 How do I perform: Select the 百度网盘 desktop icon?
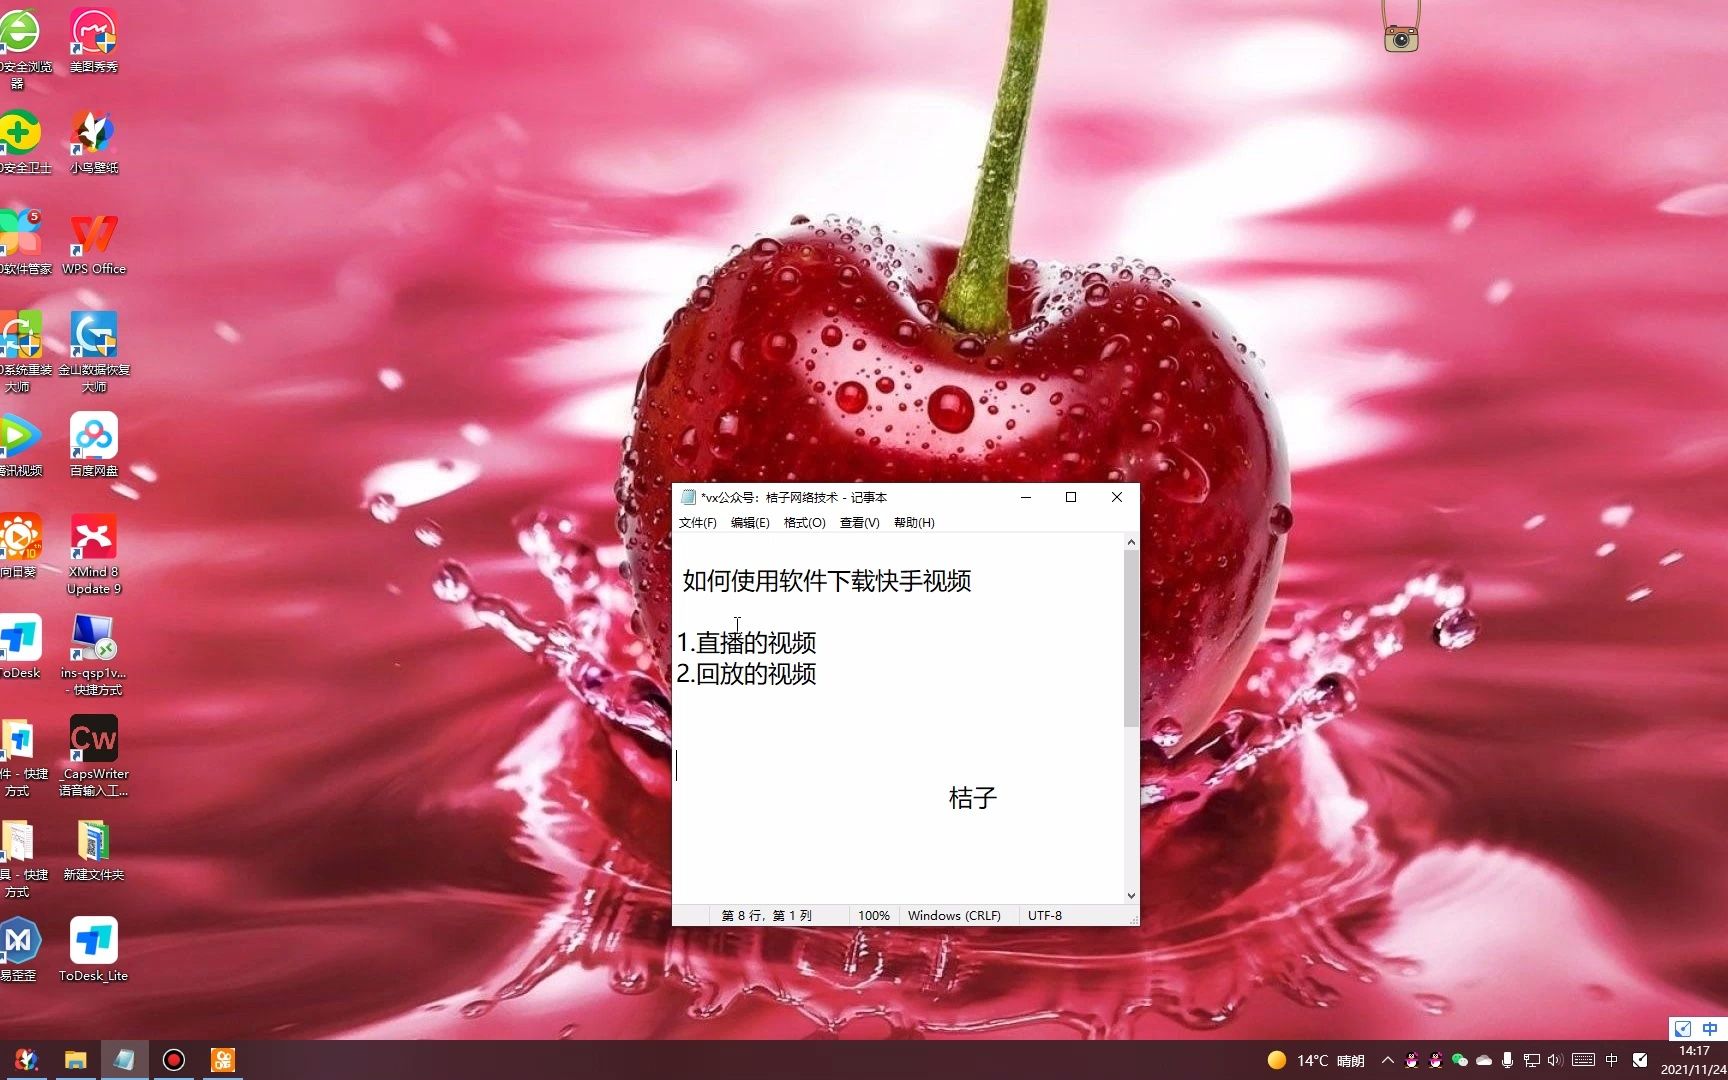93,442
